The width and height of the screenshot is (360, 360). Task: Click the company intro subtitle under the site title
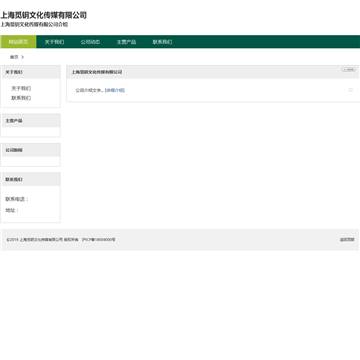tap(34, 25)
